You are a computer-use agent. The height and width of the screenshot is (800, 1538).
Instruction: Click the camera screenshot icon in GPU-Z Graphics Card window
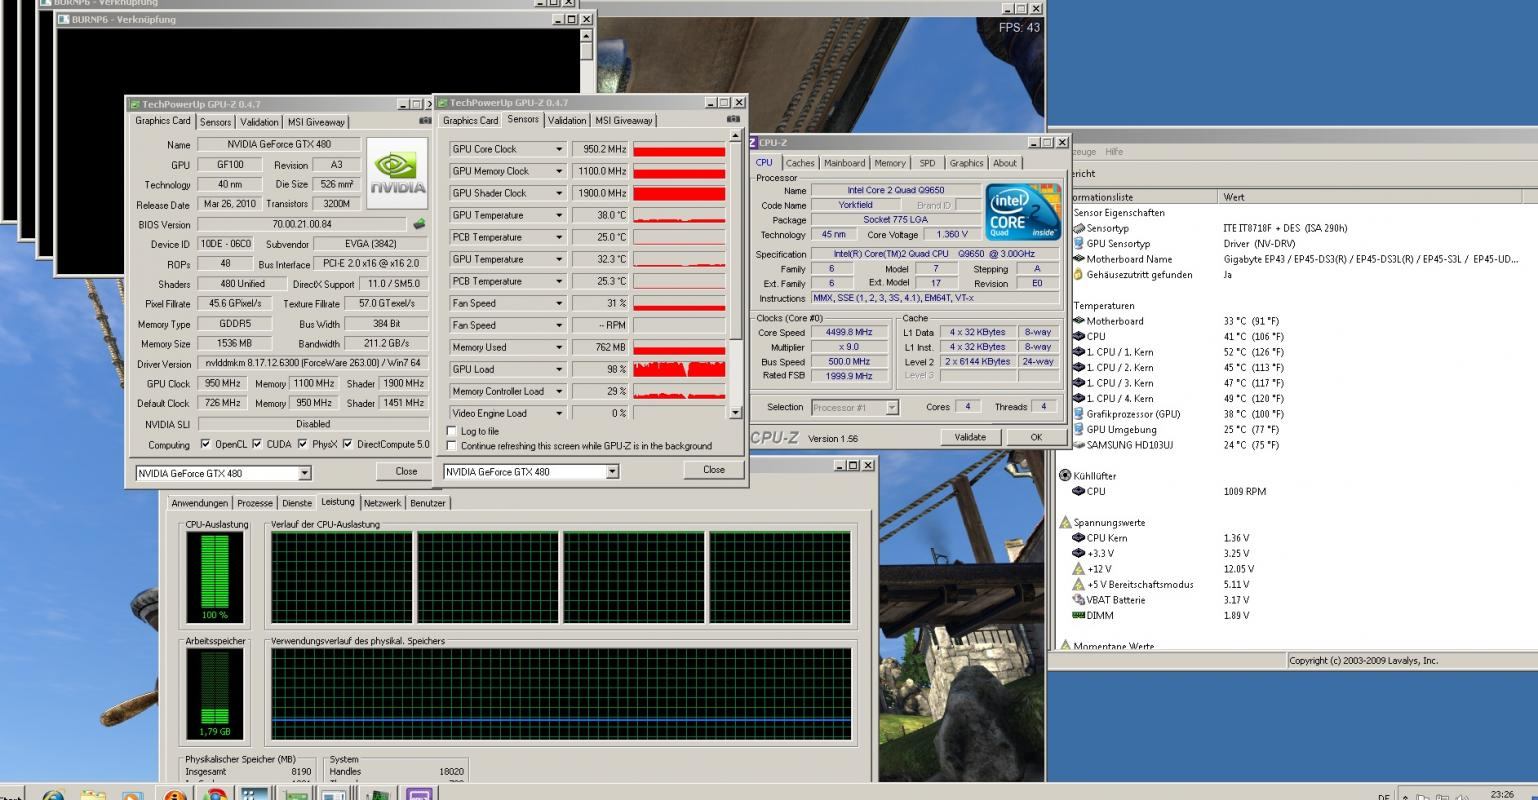click(x=425, y=121)
